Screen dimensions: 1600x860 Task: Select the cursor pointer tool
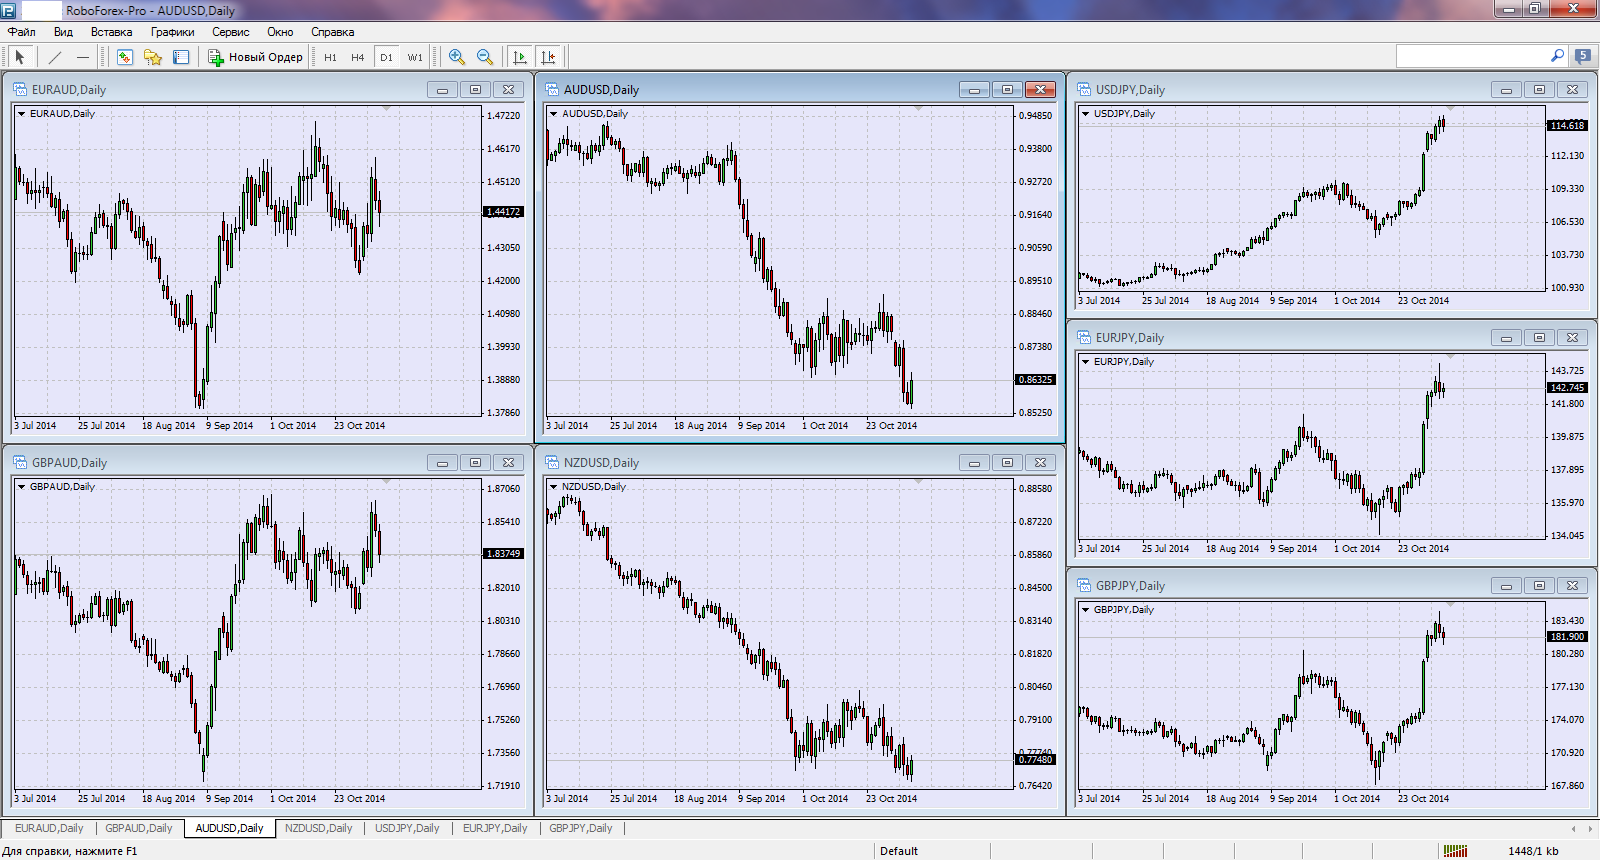coord(20,57)
